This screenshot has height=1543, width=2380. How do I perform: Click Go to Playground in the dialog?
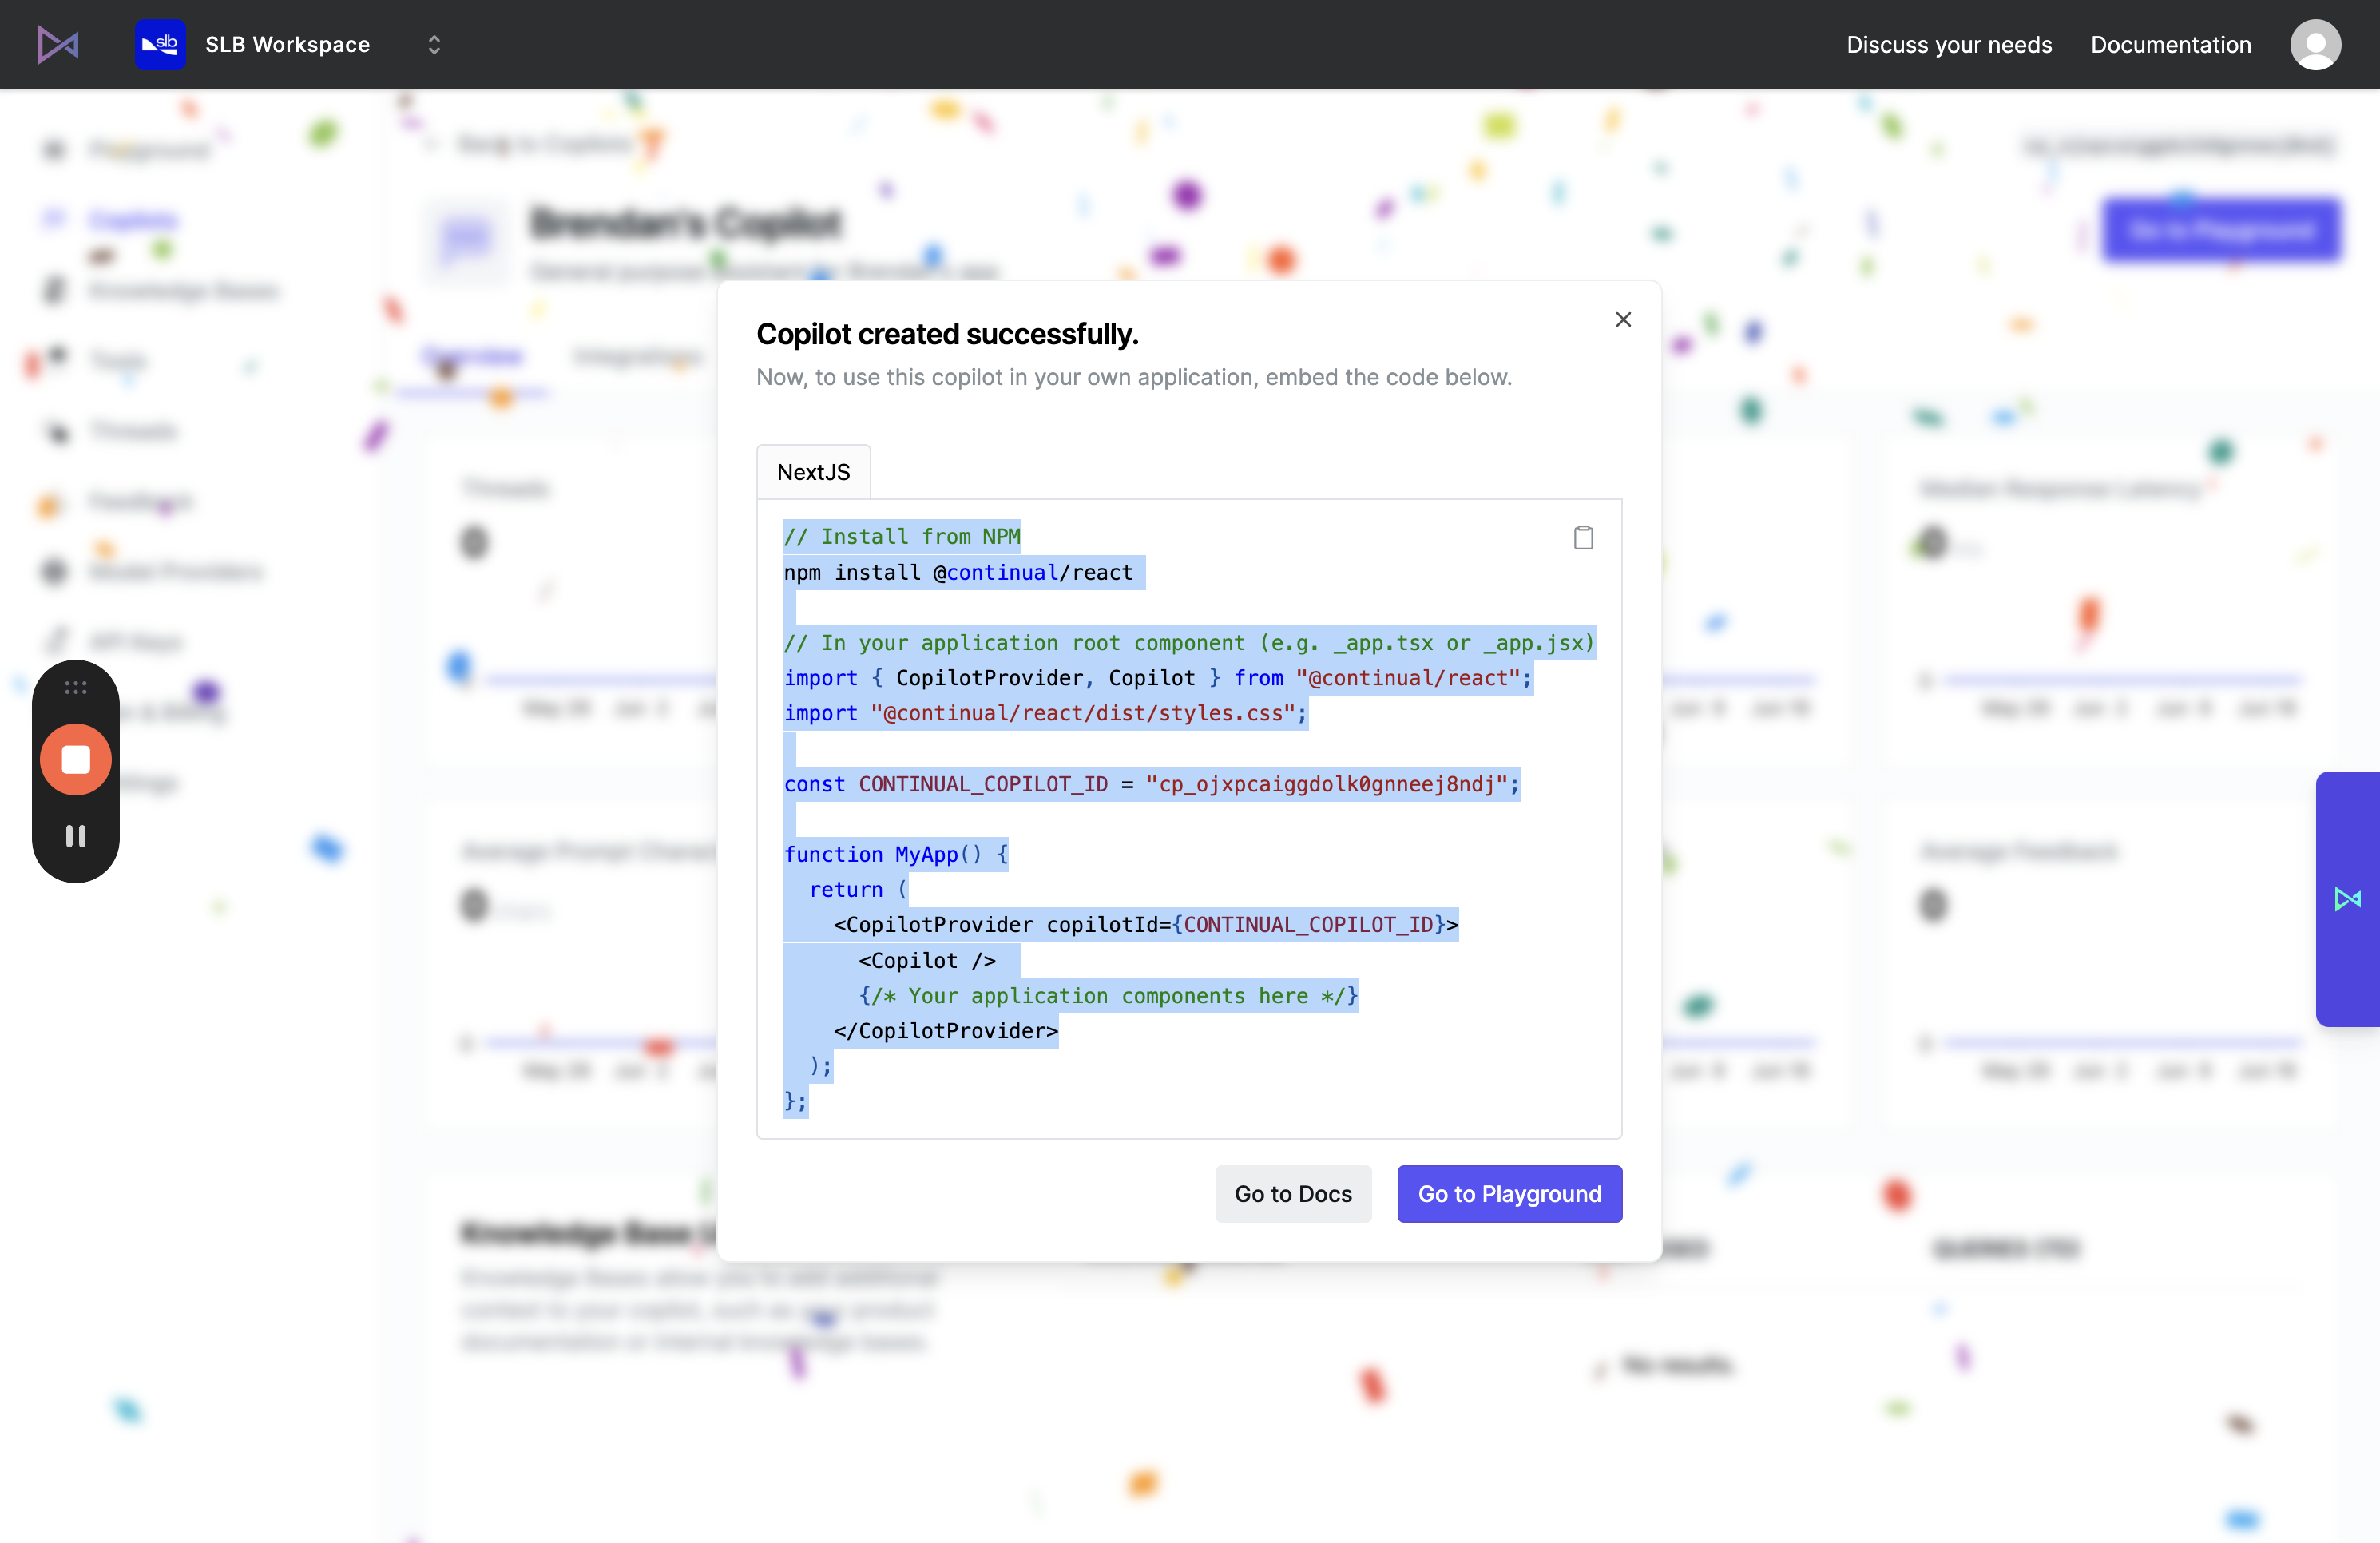1509,1194
